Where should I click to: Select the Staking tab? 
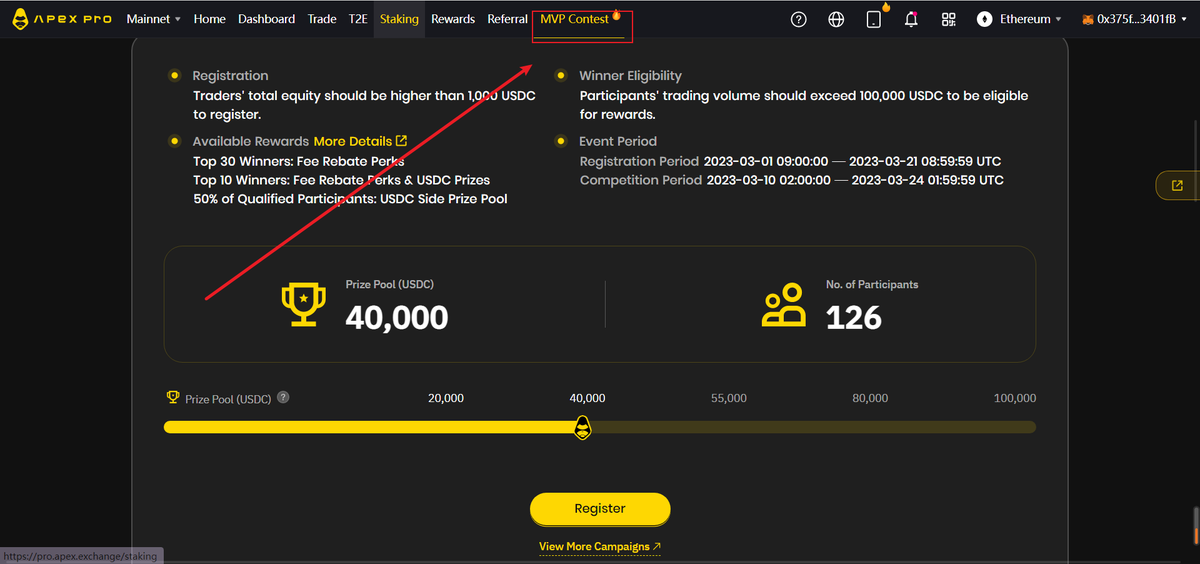point(399,19)
